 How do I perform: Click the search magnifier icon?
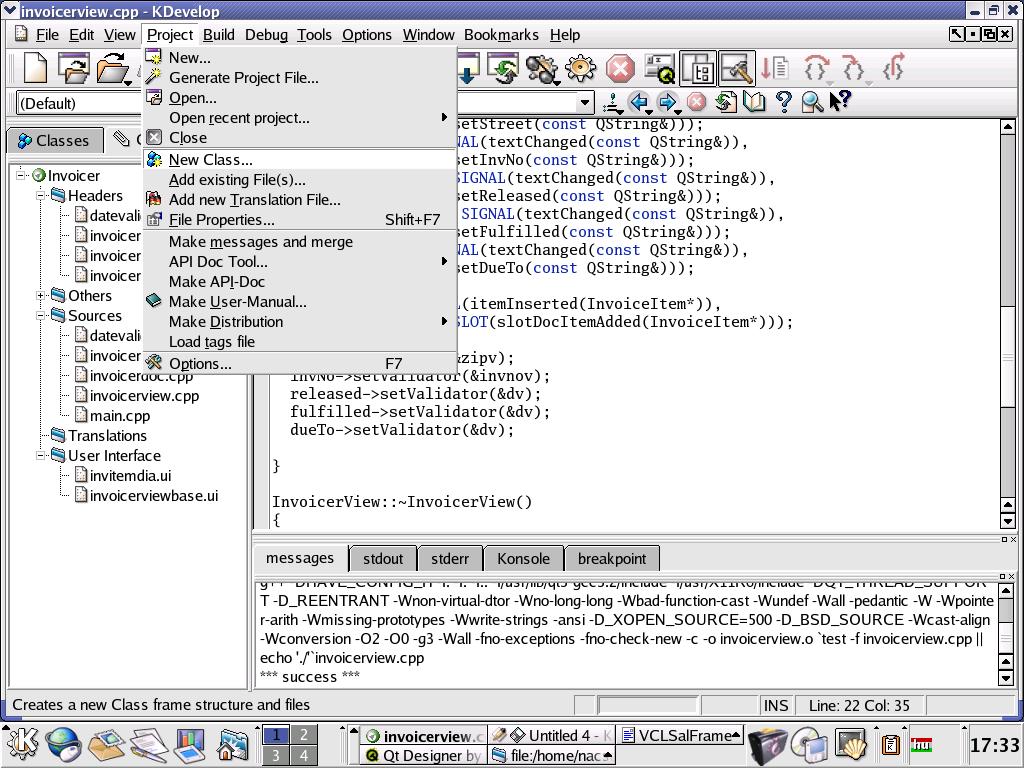[812, 102]
